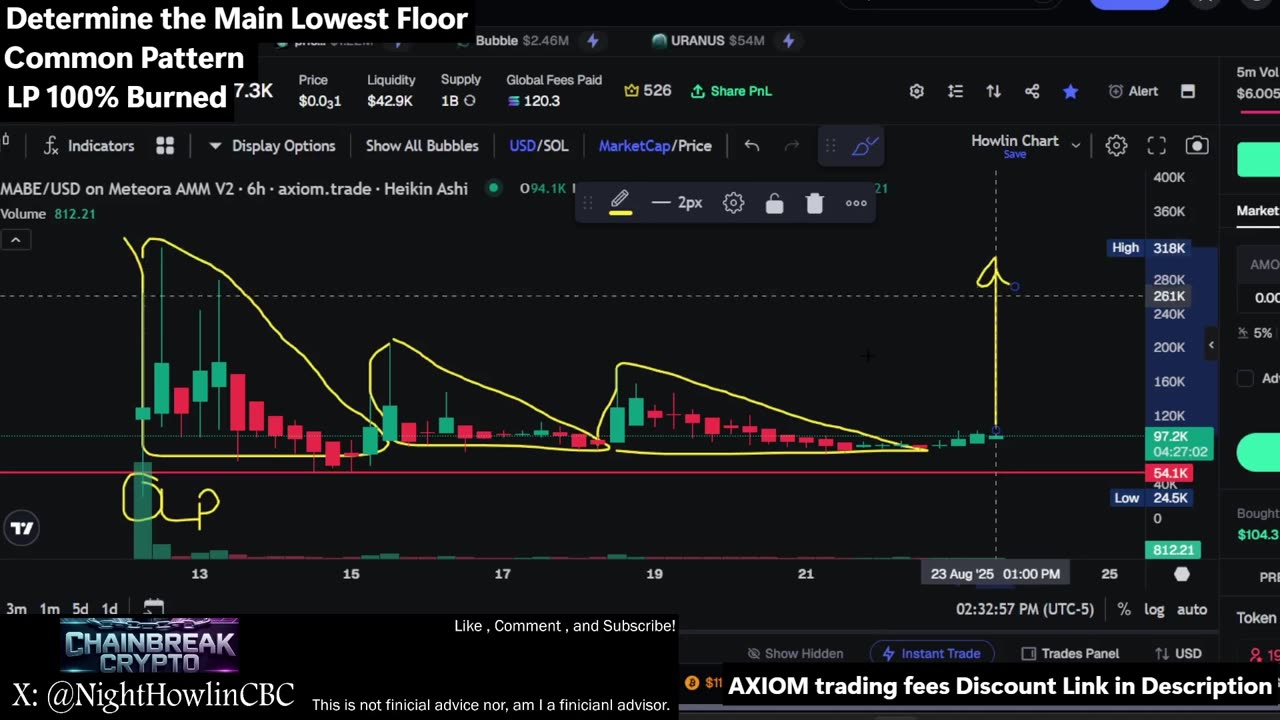1280x720 pixels.
Task: Toggle auto scale mode
Action: (1192, 609)
